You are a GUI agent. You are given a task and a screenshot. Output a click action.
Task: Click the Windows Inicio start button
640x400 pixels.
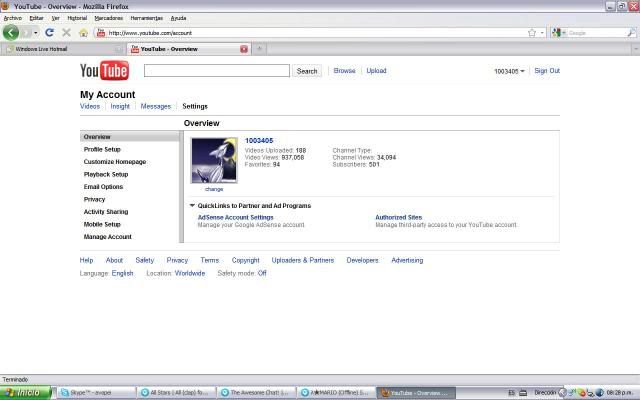point(24,393)
